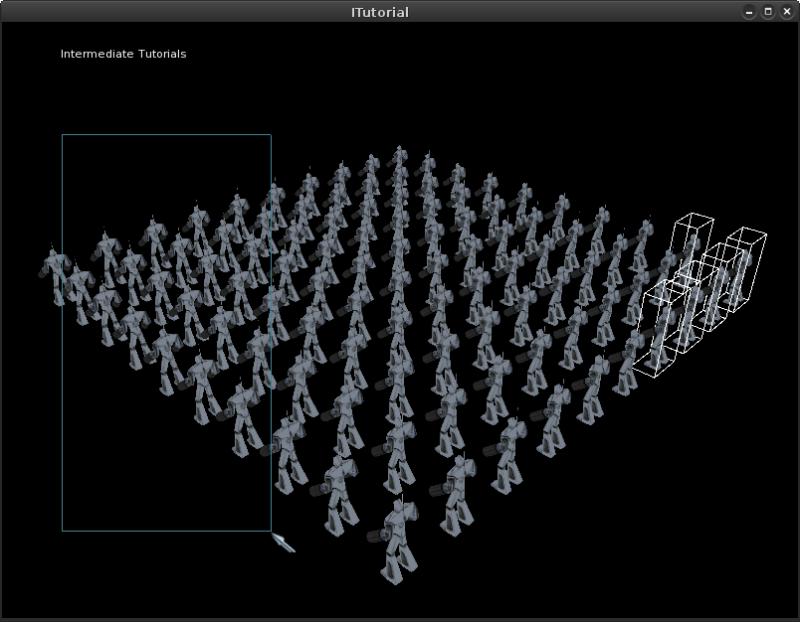The image size is (800, 622).
Task: Close the ITutorial window
Action: point(787,12)
